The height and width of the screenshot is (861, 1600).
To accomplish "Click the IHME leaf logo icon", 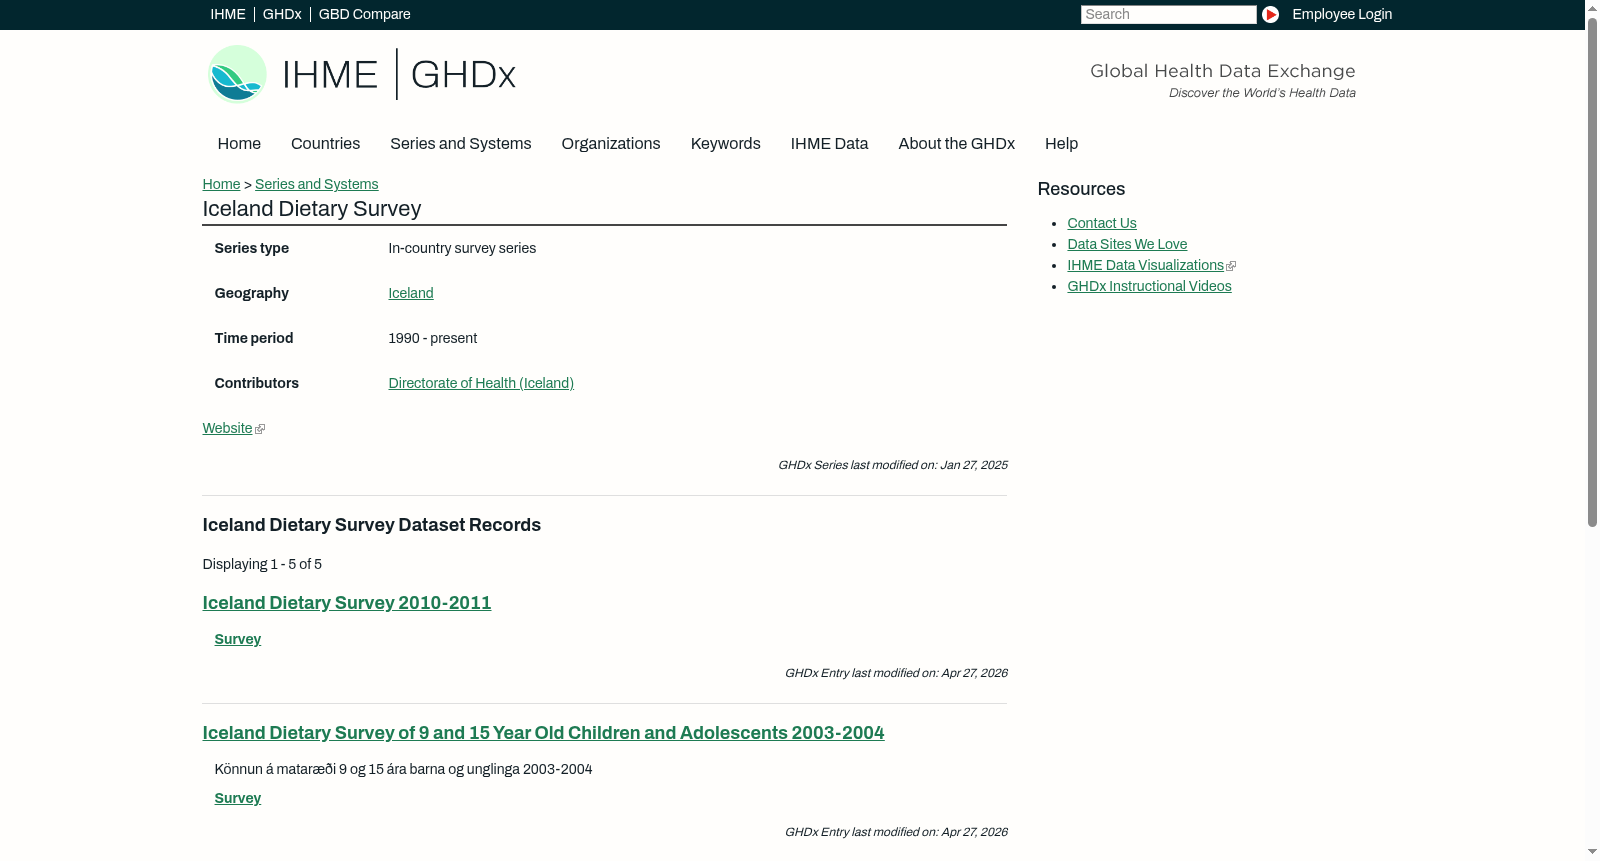I will point(237,74).
